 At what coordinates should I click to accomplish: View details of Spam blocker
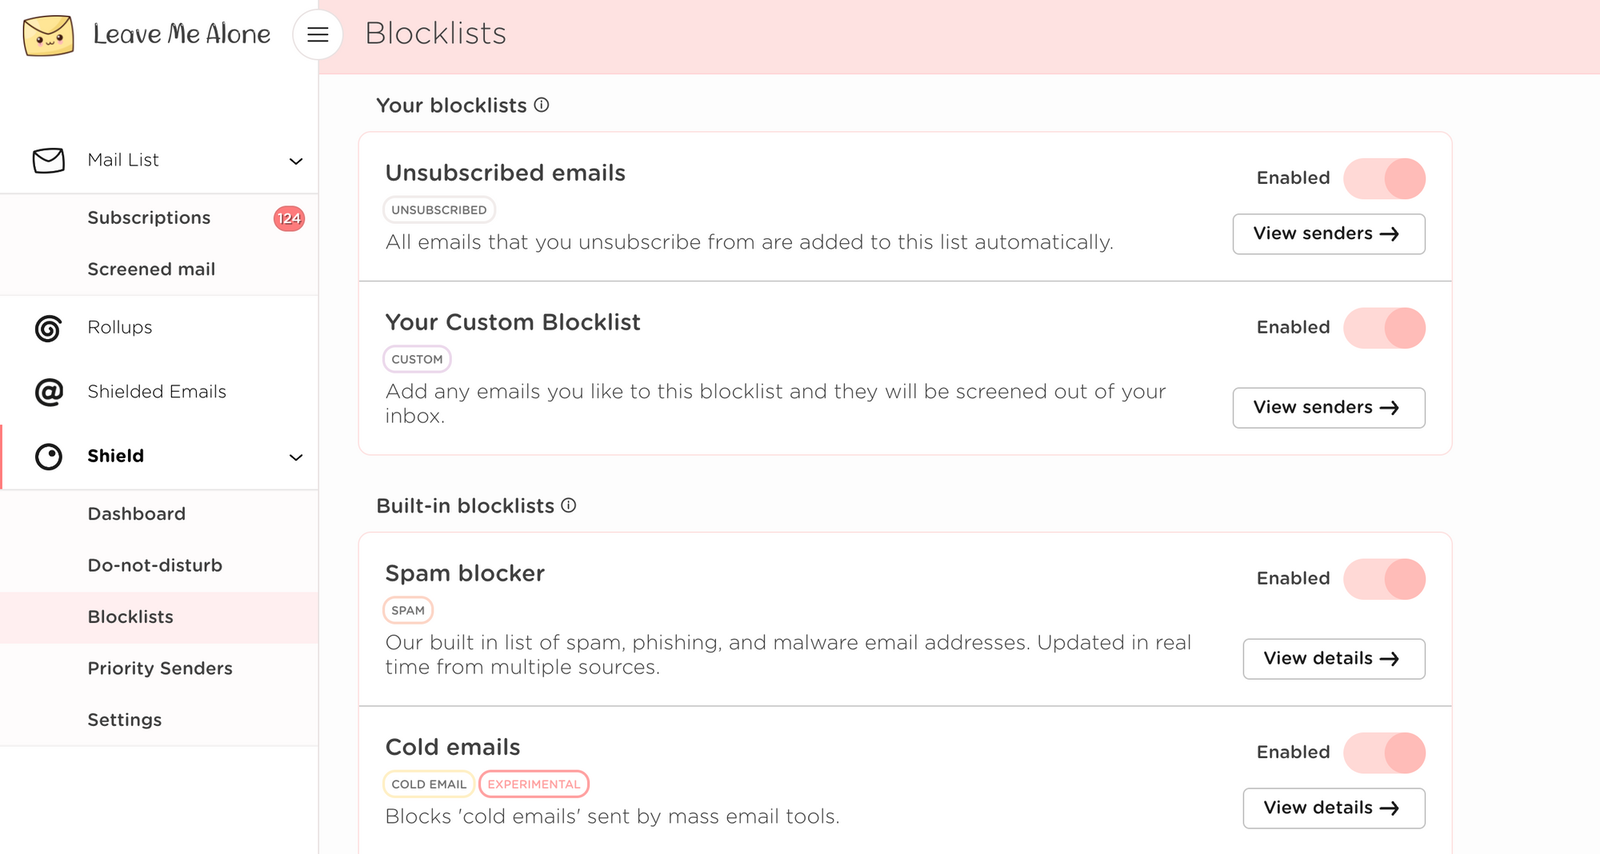click(1334, 659)
